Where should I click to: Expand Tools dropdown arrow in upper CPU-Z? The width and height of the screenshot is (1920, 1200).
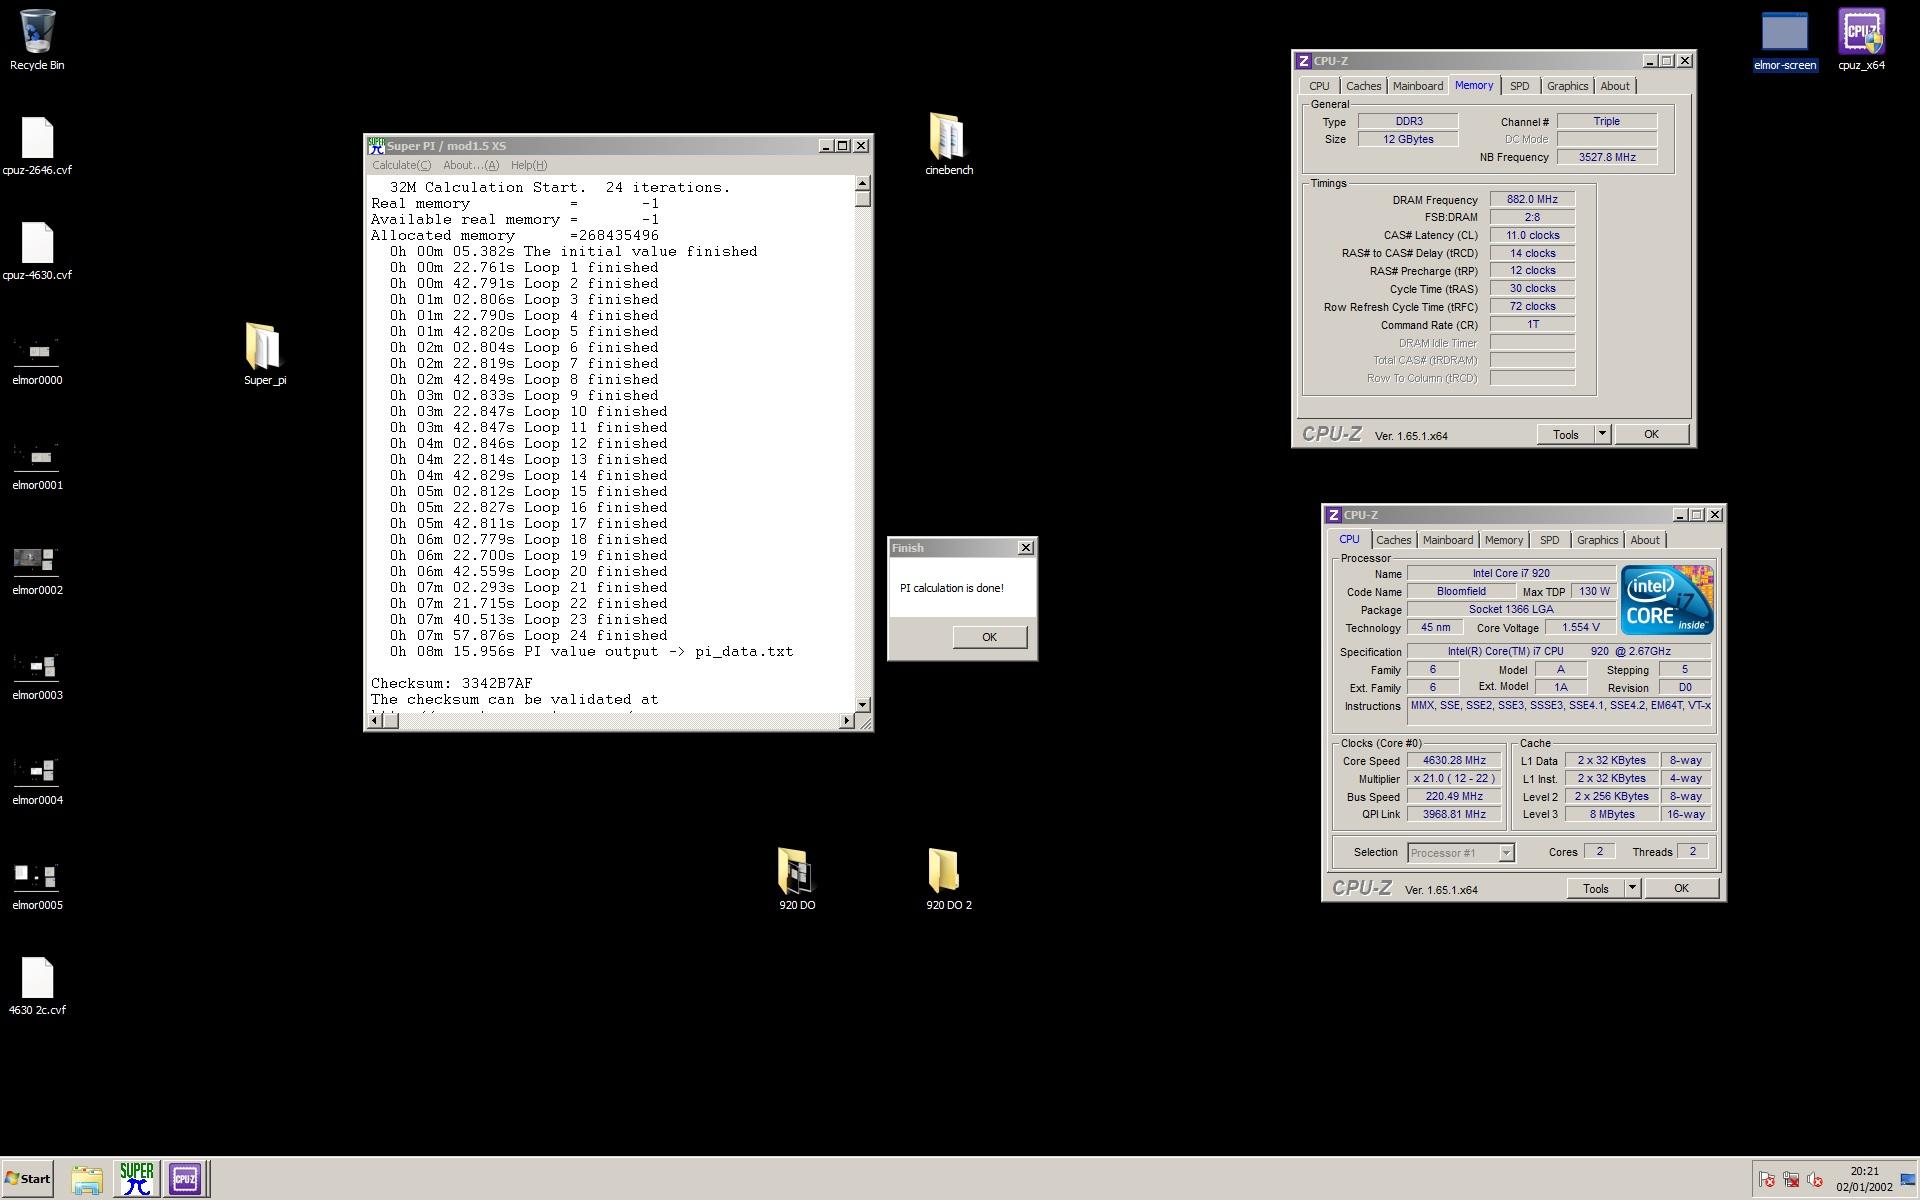(1602, 434)
